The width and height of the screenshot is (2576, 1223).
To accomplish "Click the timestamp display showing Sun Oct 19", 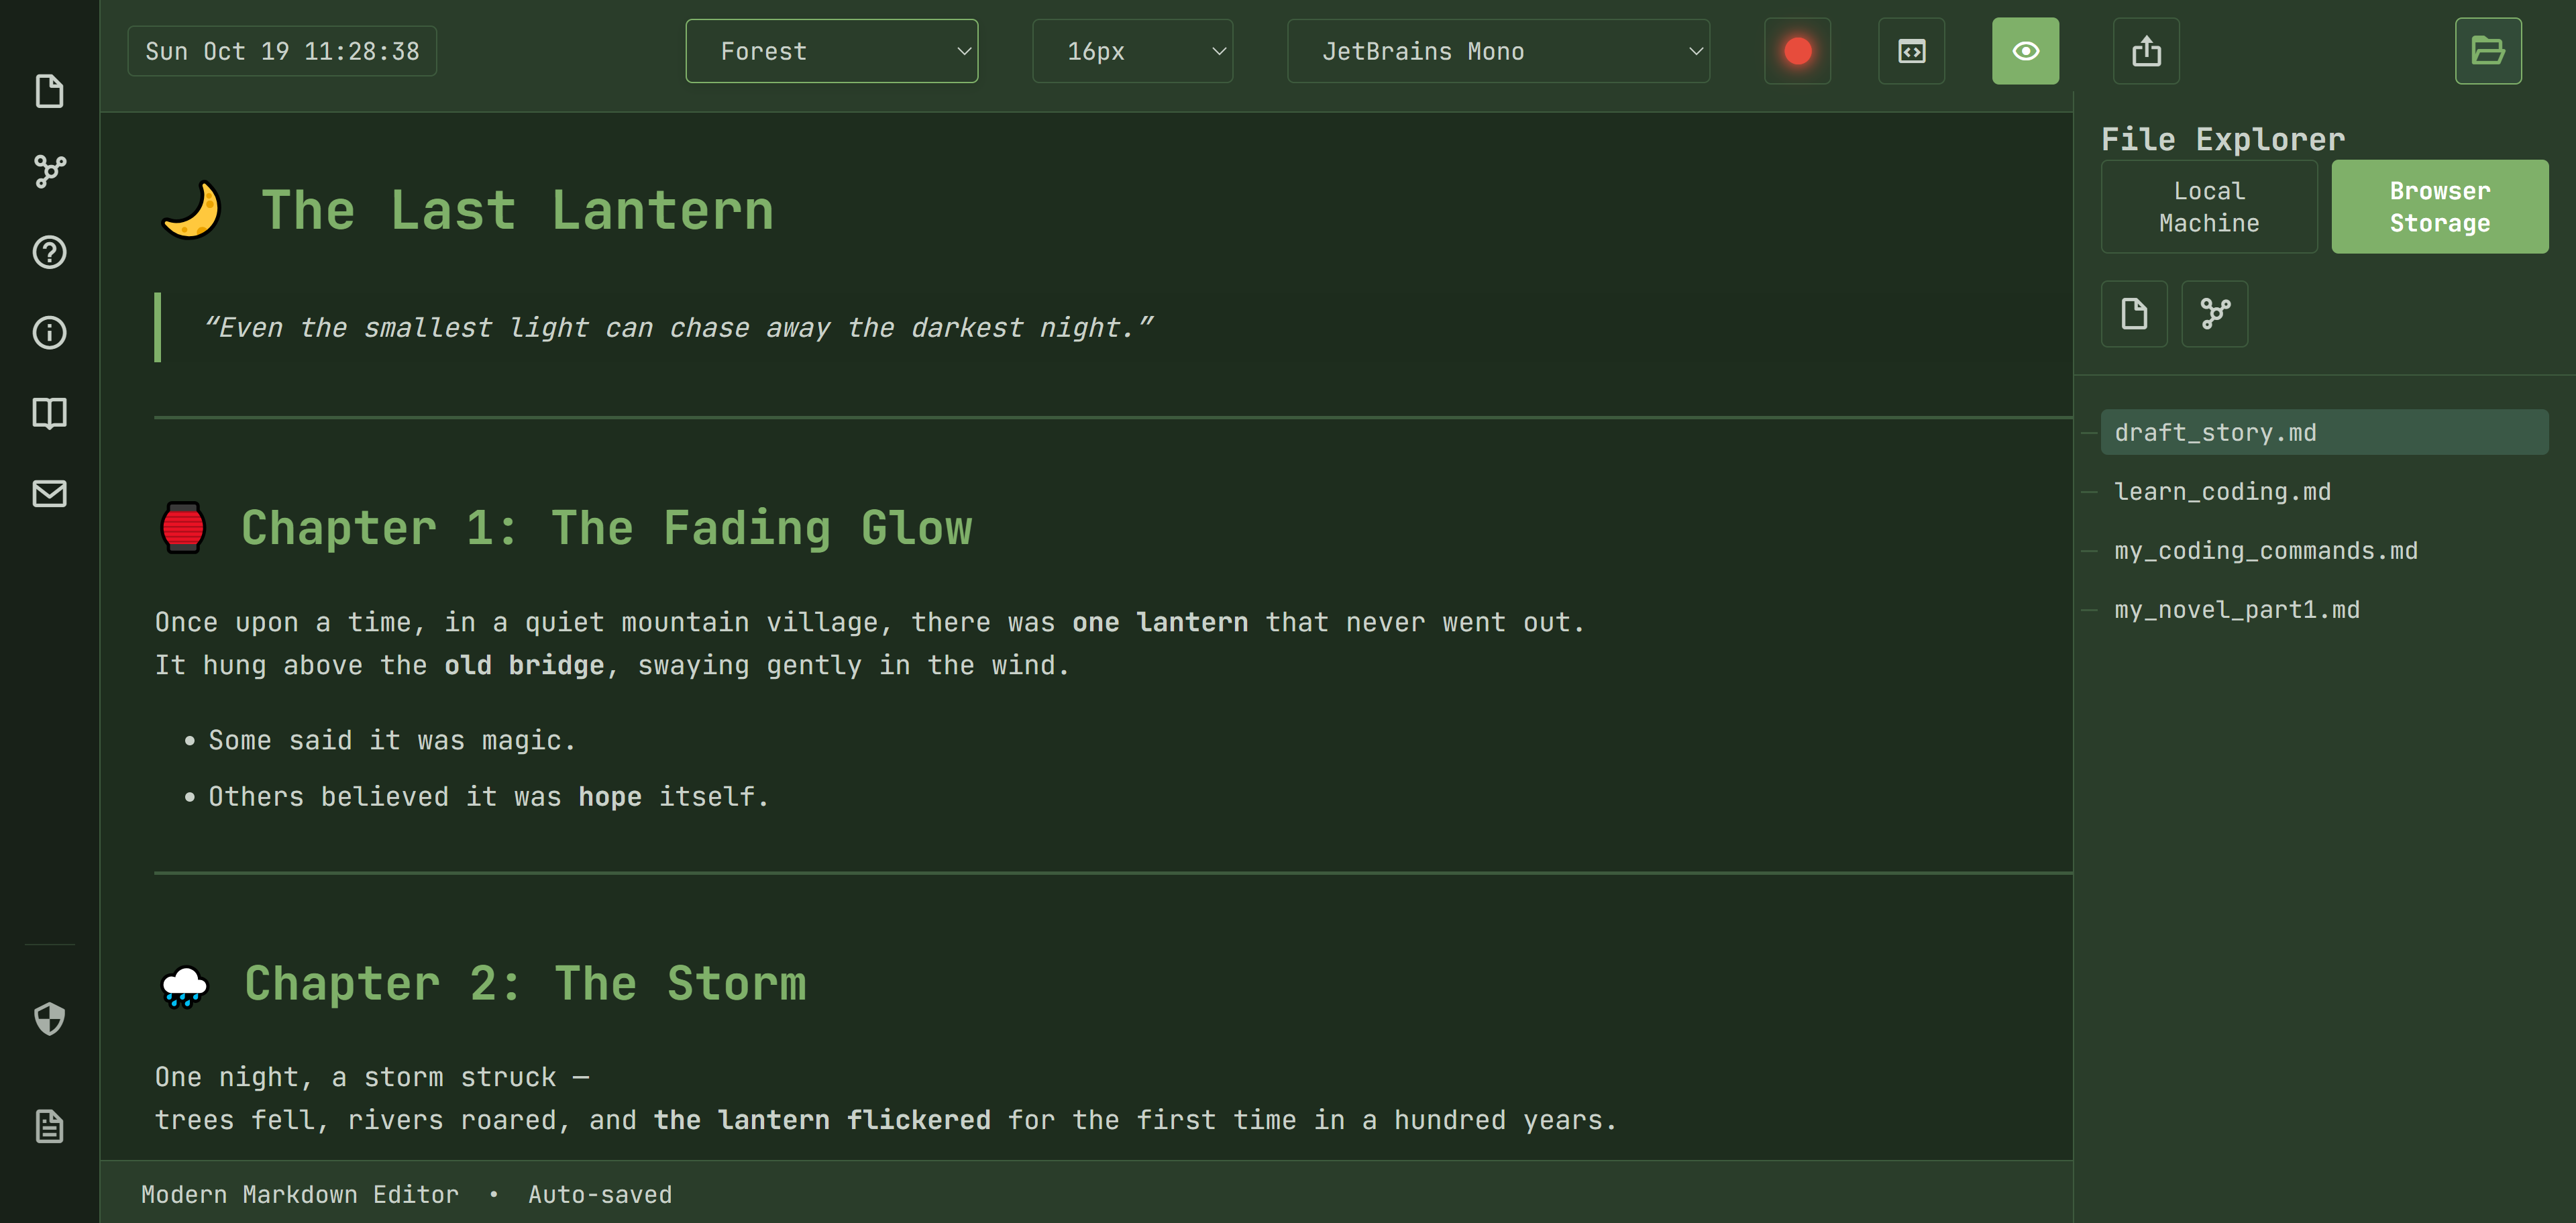I will pos(282,51).
